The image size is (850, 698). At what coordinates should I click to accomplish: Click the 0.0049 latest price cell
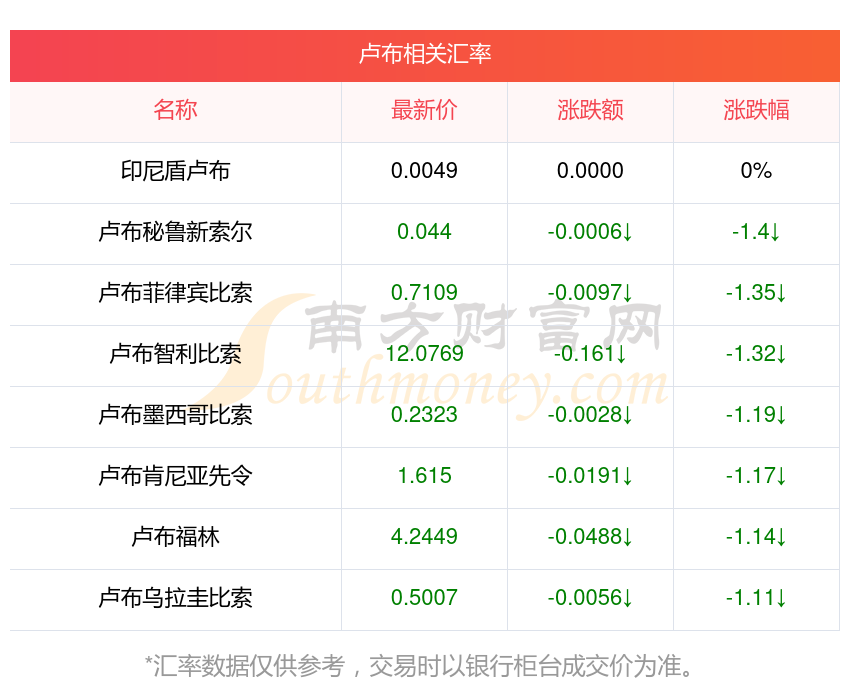(424, 171)
